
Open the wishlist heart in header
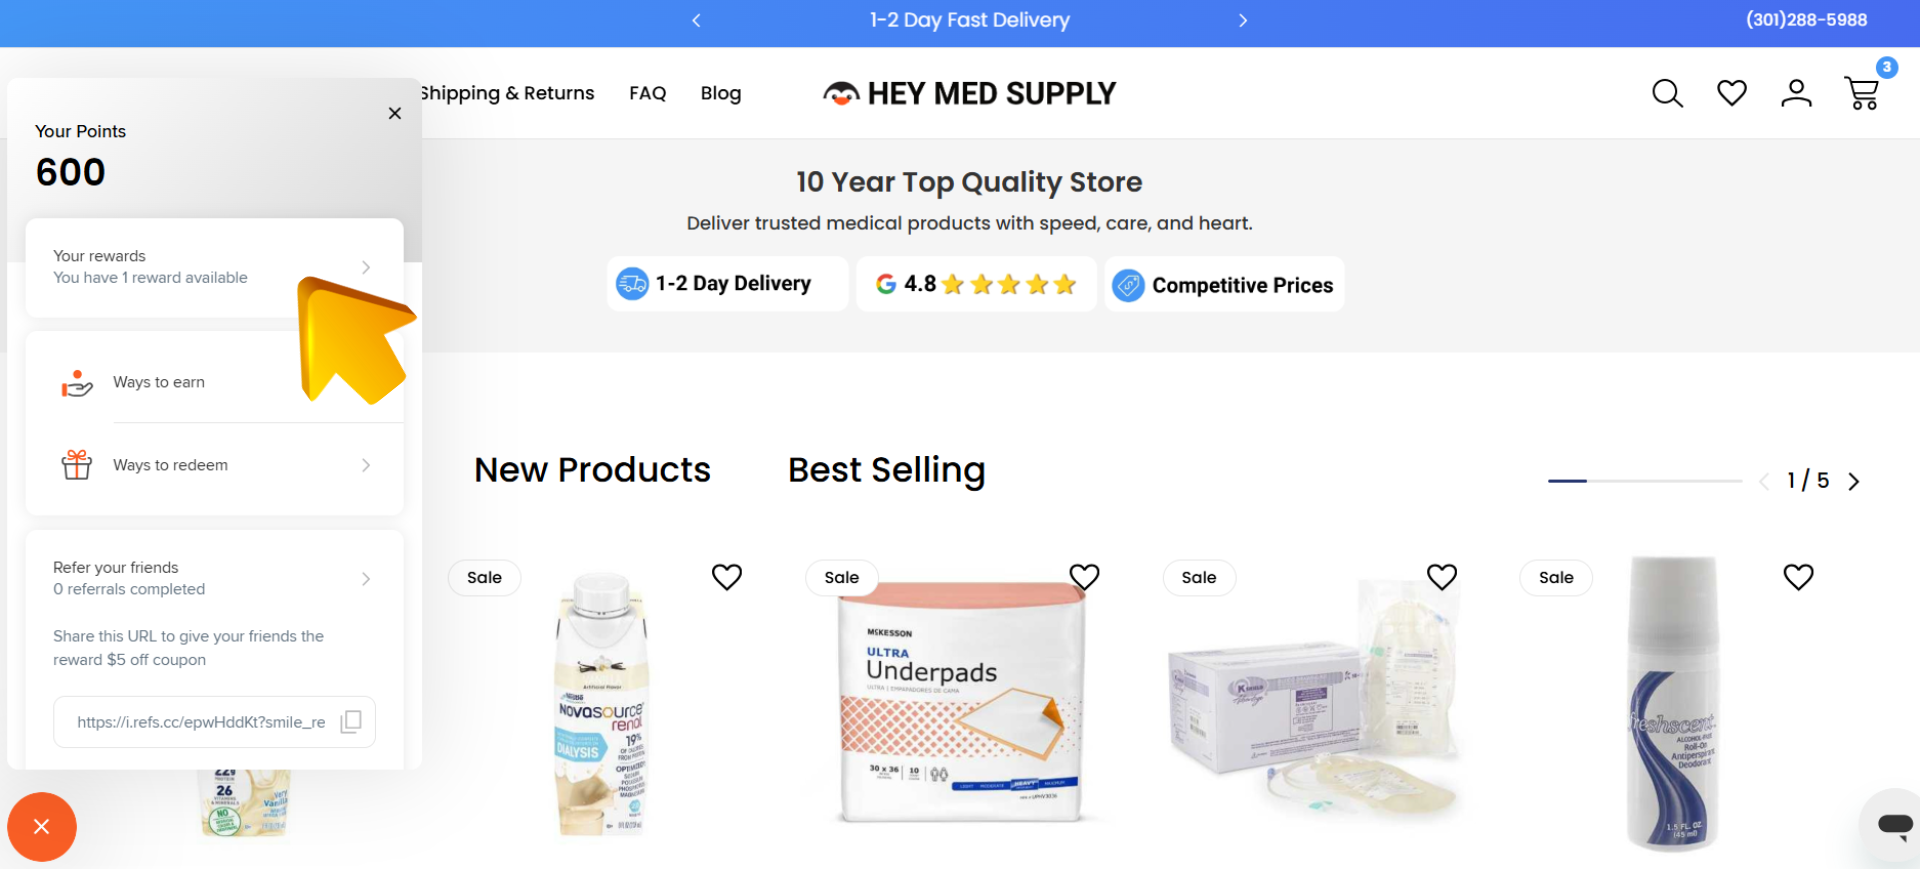click(x=1732, y=93)
